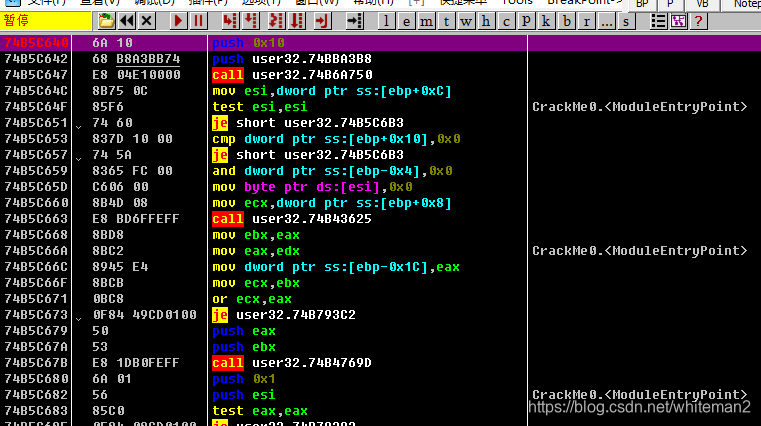Show Handles via 'h' button
Viewport: 761px width, 426px height.
coord(486,21)
